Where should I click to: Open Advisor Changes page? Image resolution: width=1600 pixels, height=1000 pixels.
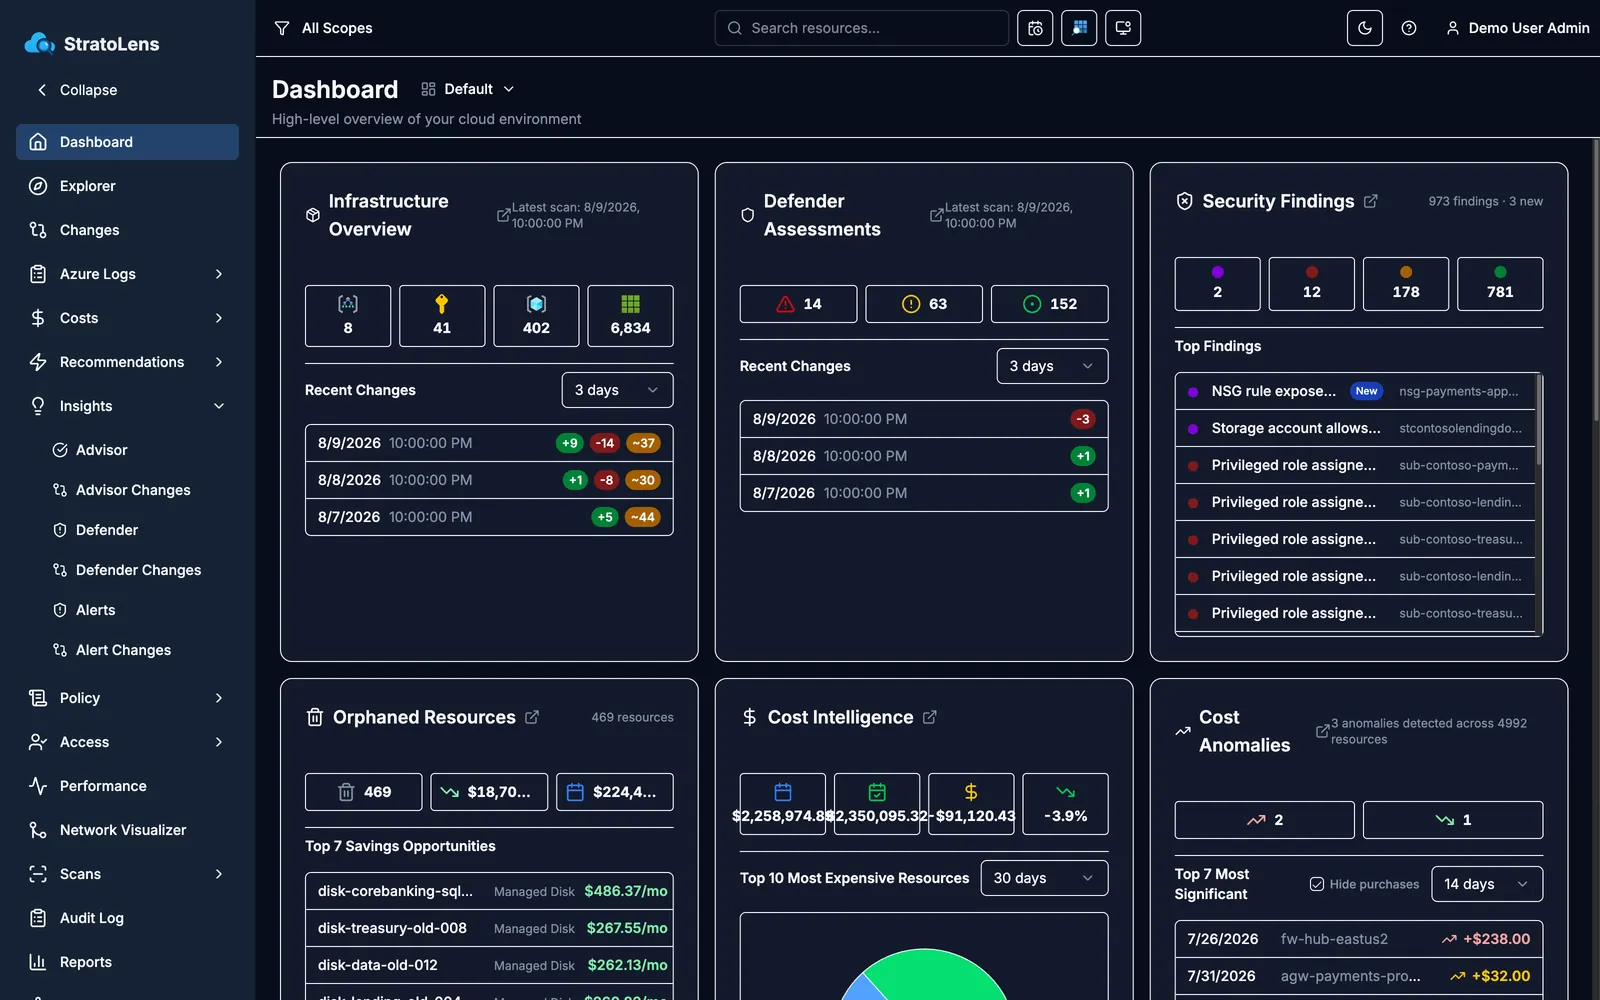(139, 490)
